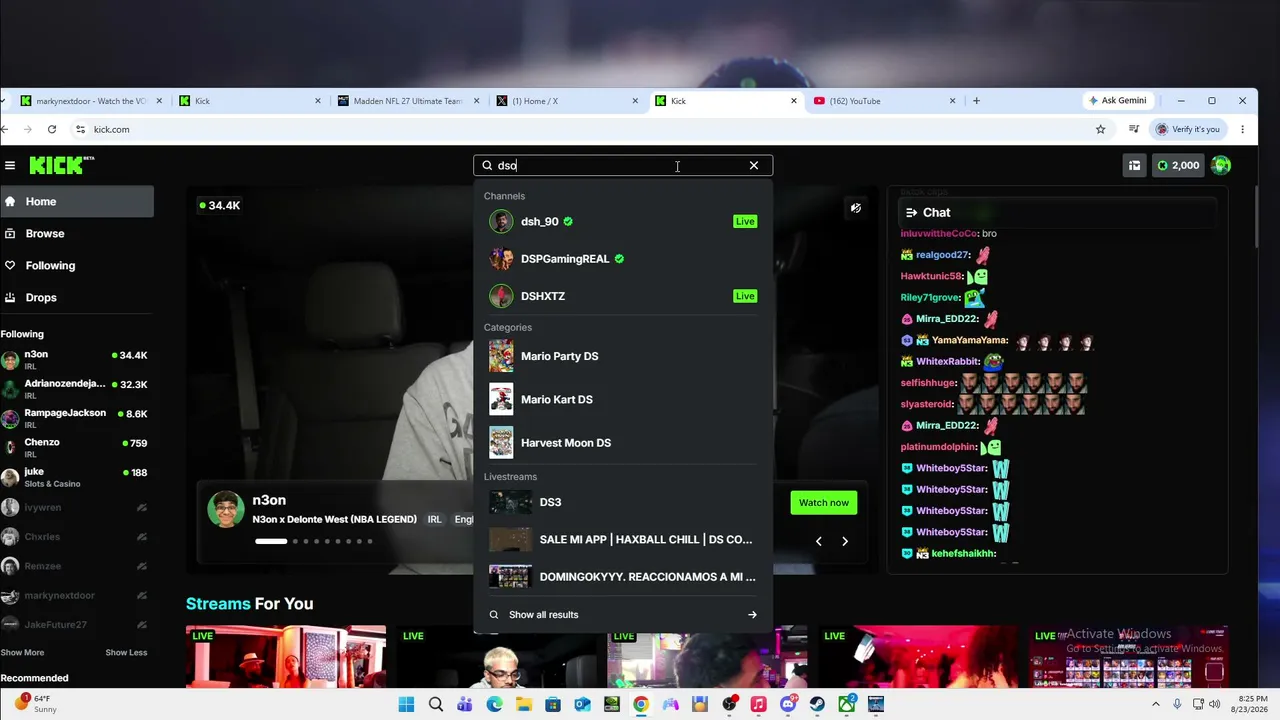Click Show Less under Following
This screenshot has height=720, width=1280.
tap(126, 652)
